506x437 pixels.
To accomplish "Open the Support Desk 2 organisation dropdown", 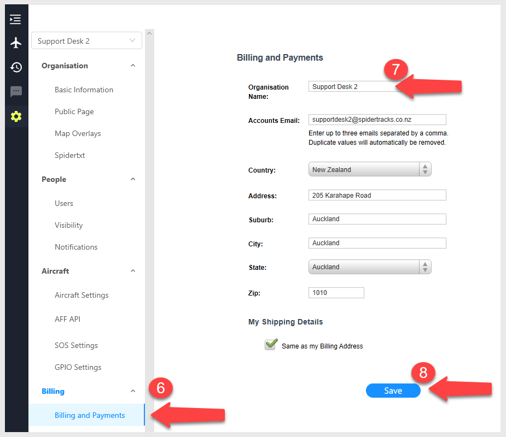I will coord(87,41).
